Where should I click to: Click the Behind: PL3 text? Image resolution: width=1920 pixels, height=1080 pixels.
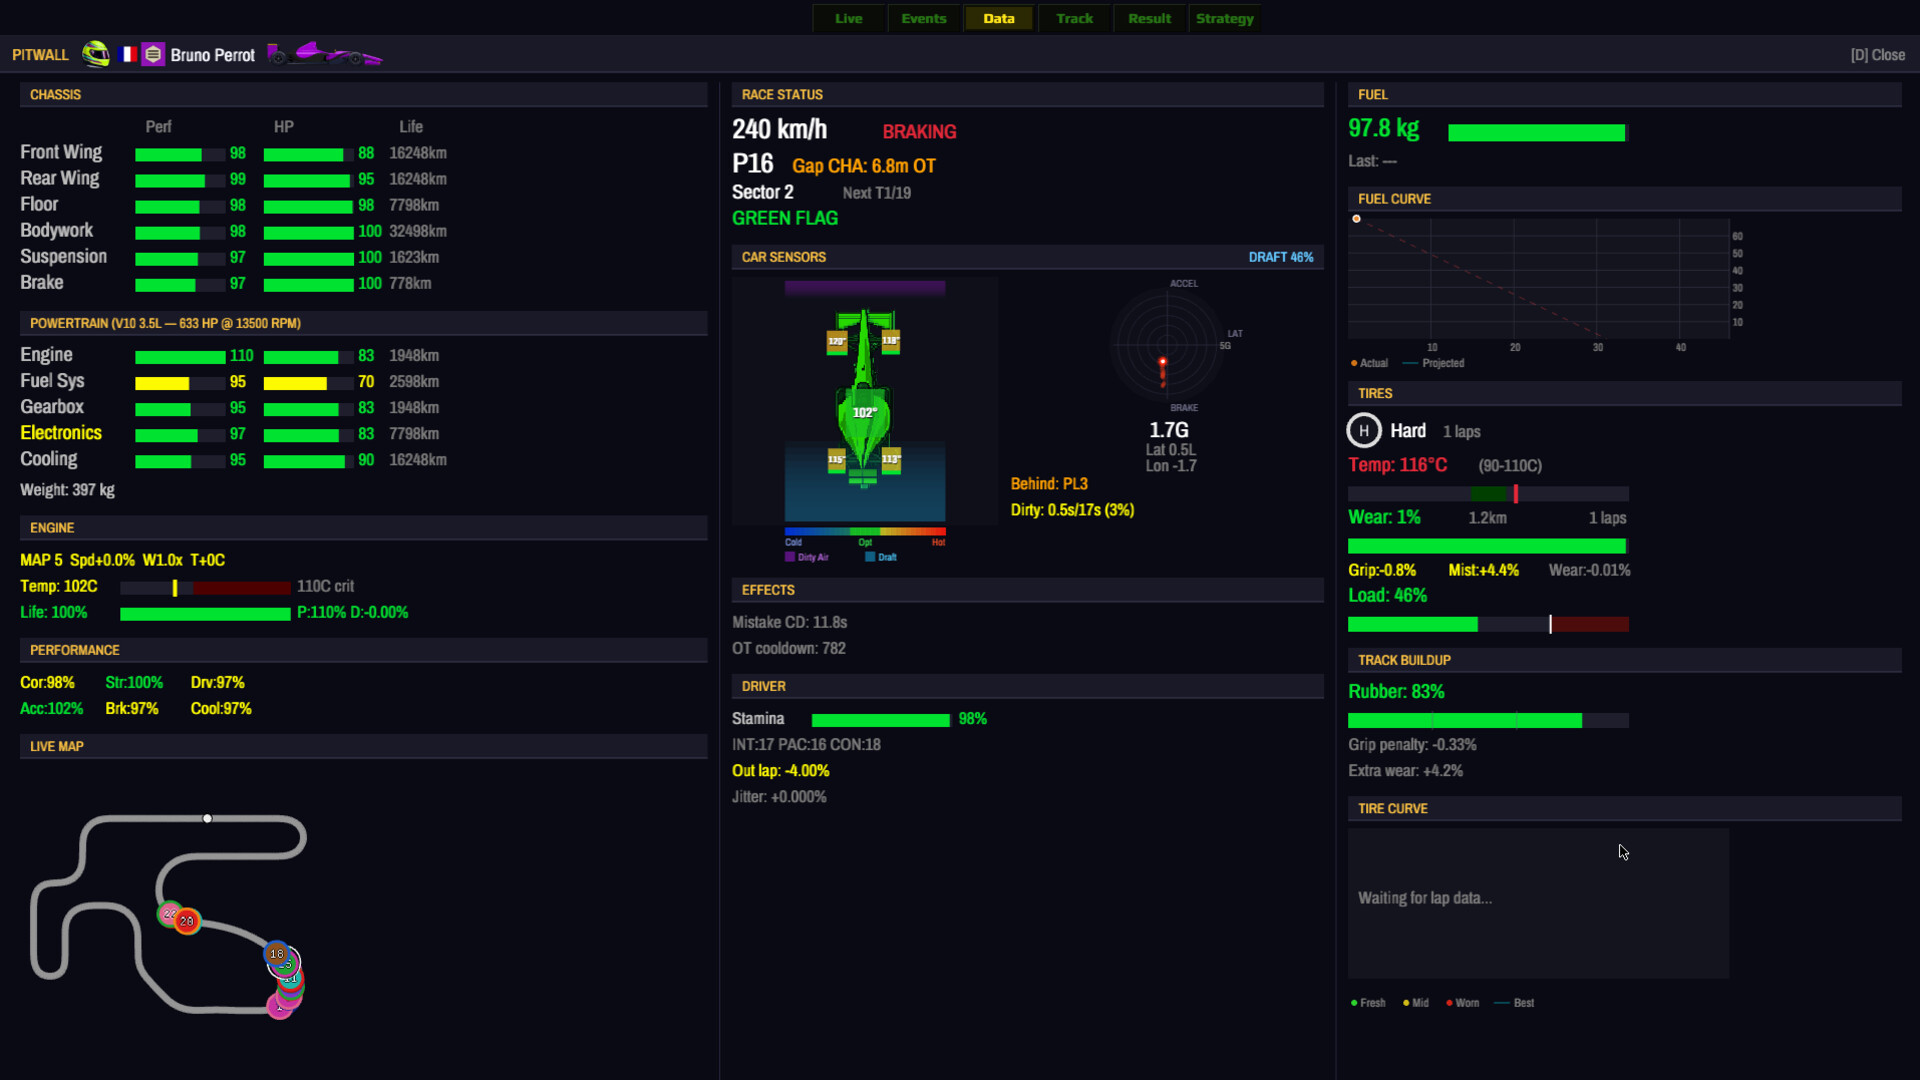coord(1049,484)
